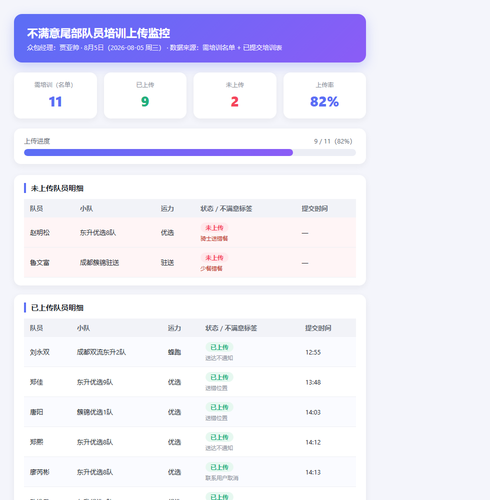The width and height of the screenshot is (490, 500).
Task: Click 小队 column header in 未上传 table
Action: point(86,209)
